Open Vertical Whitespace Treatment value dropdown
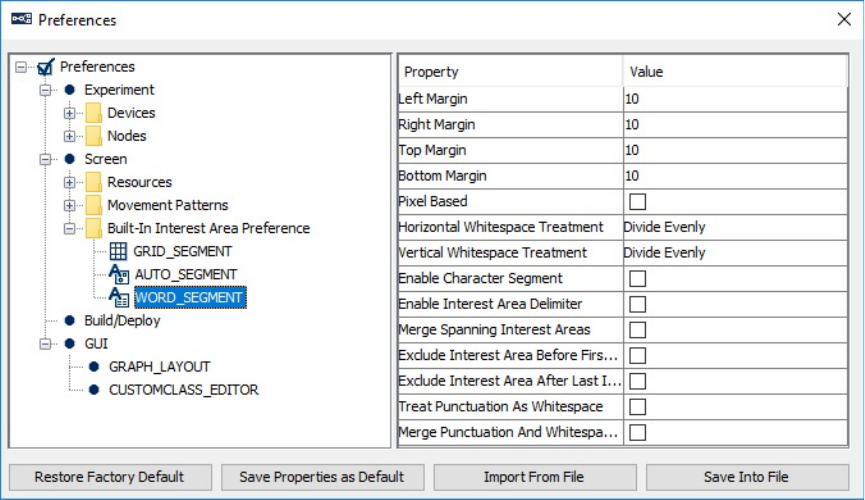This screenshot has width=865, height=500. coord(735,253)
